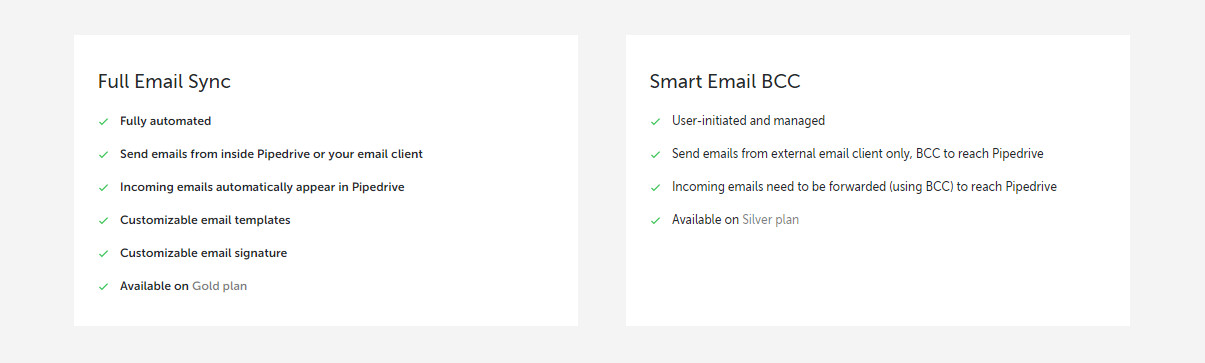Click the checkmark beside Customizable email signature
This screenshot has width=1205, height=363.
[x=103, y=253]
